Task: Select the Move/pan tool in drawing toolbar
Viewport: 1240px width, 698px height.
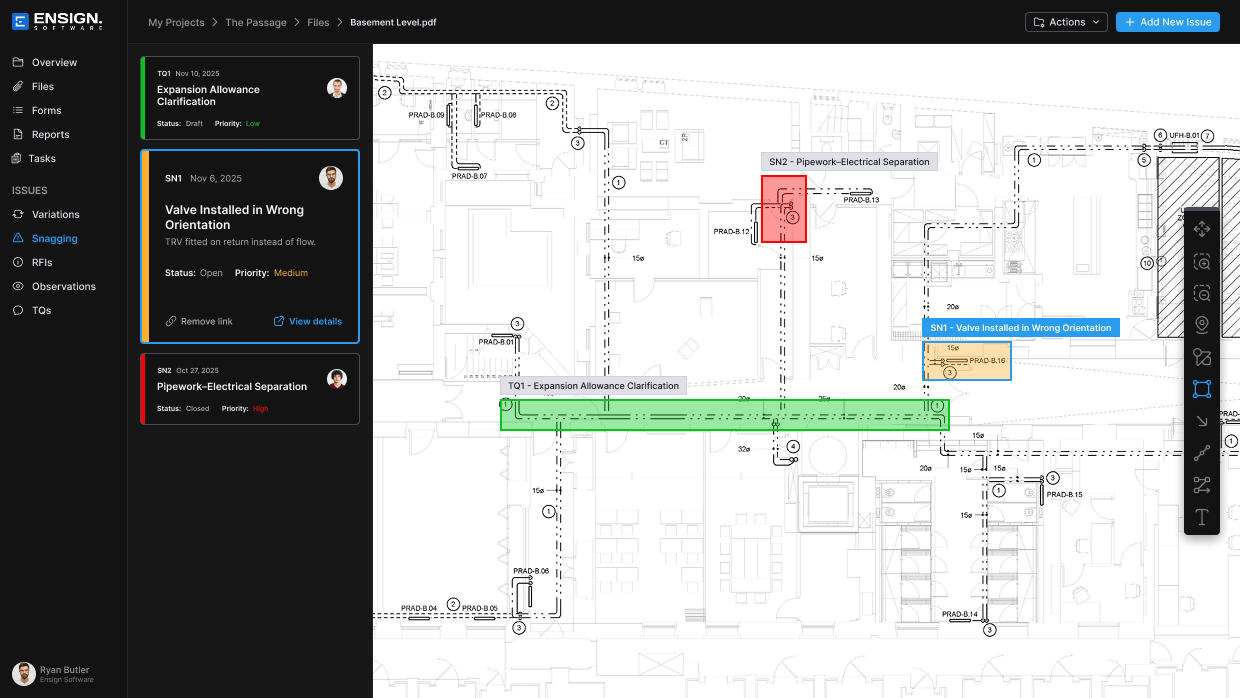Action: (1202, 229)
